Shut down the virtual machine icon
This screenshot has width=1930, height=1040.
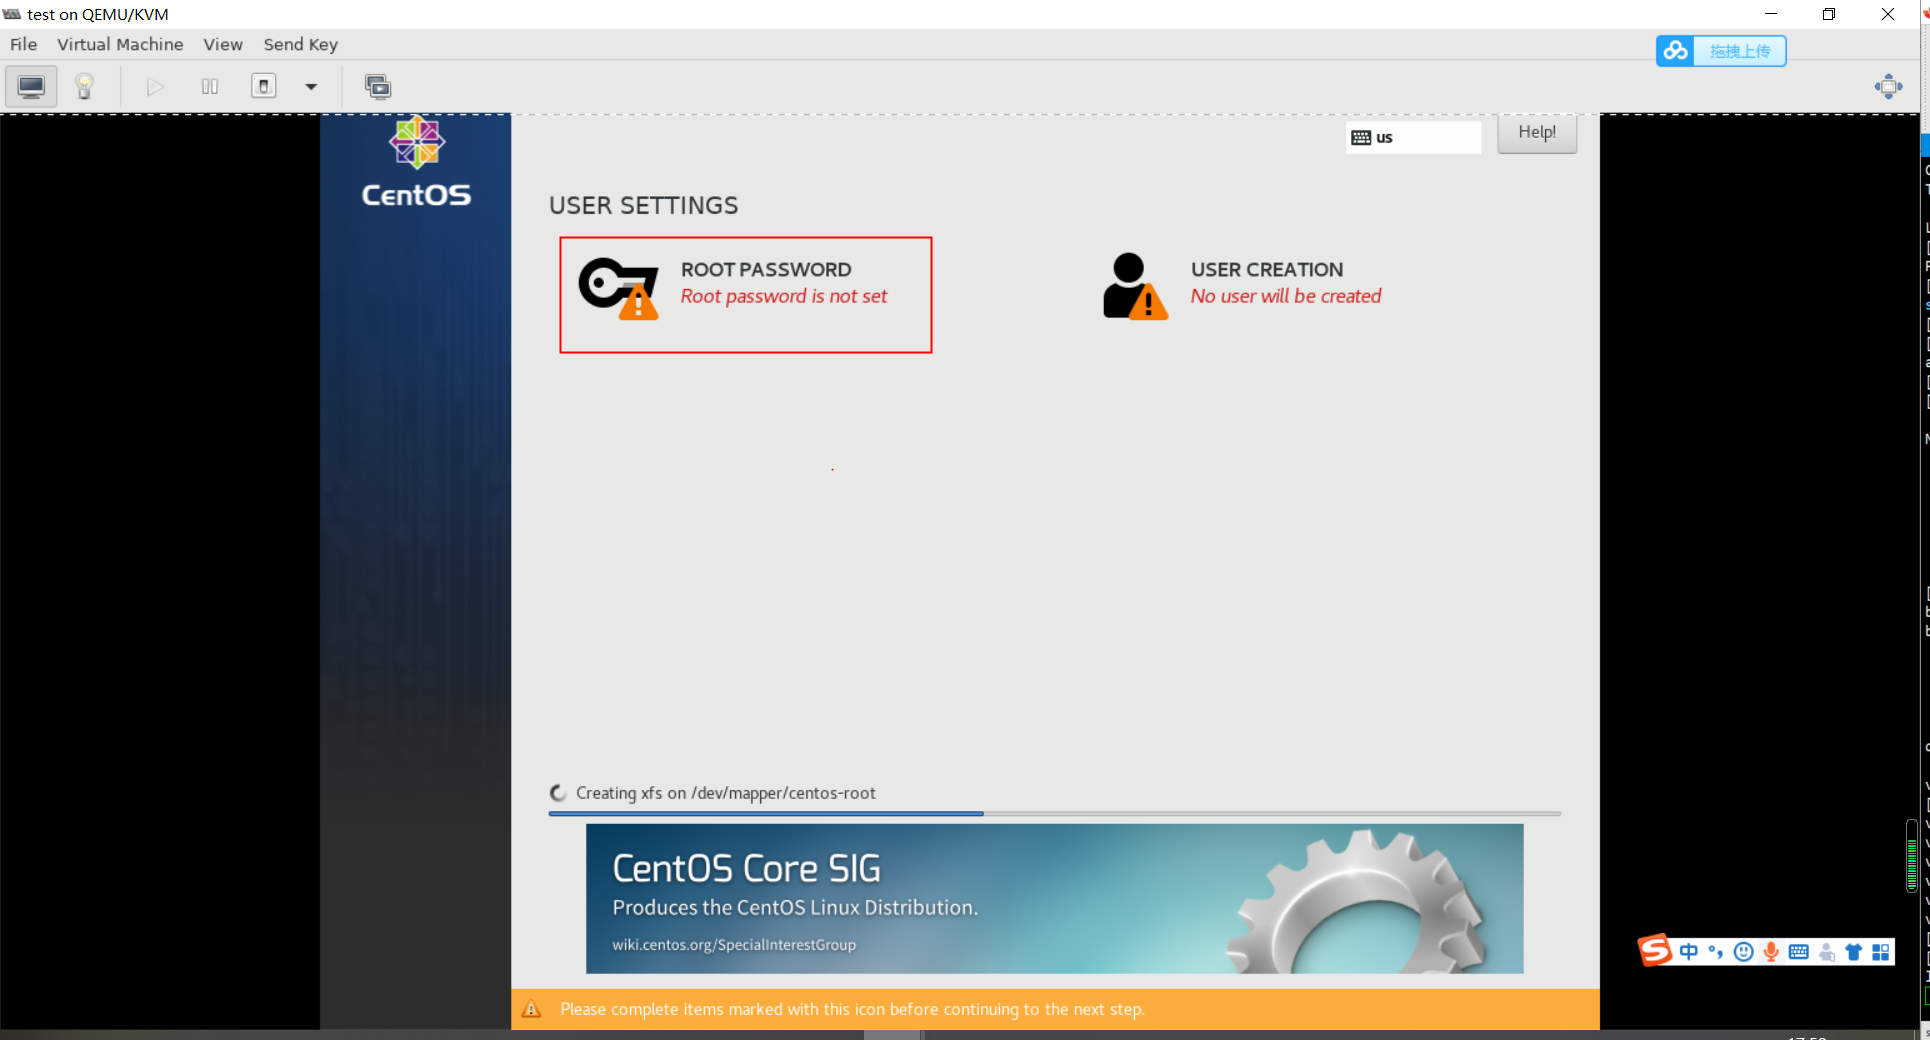pos(264,86)
